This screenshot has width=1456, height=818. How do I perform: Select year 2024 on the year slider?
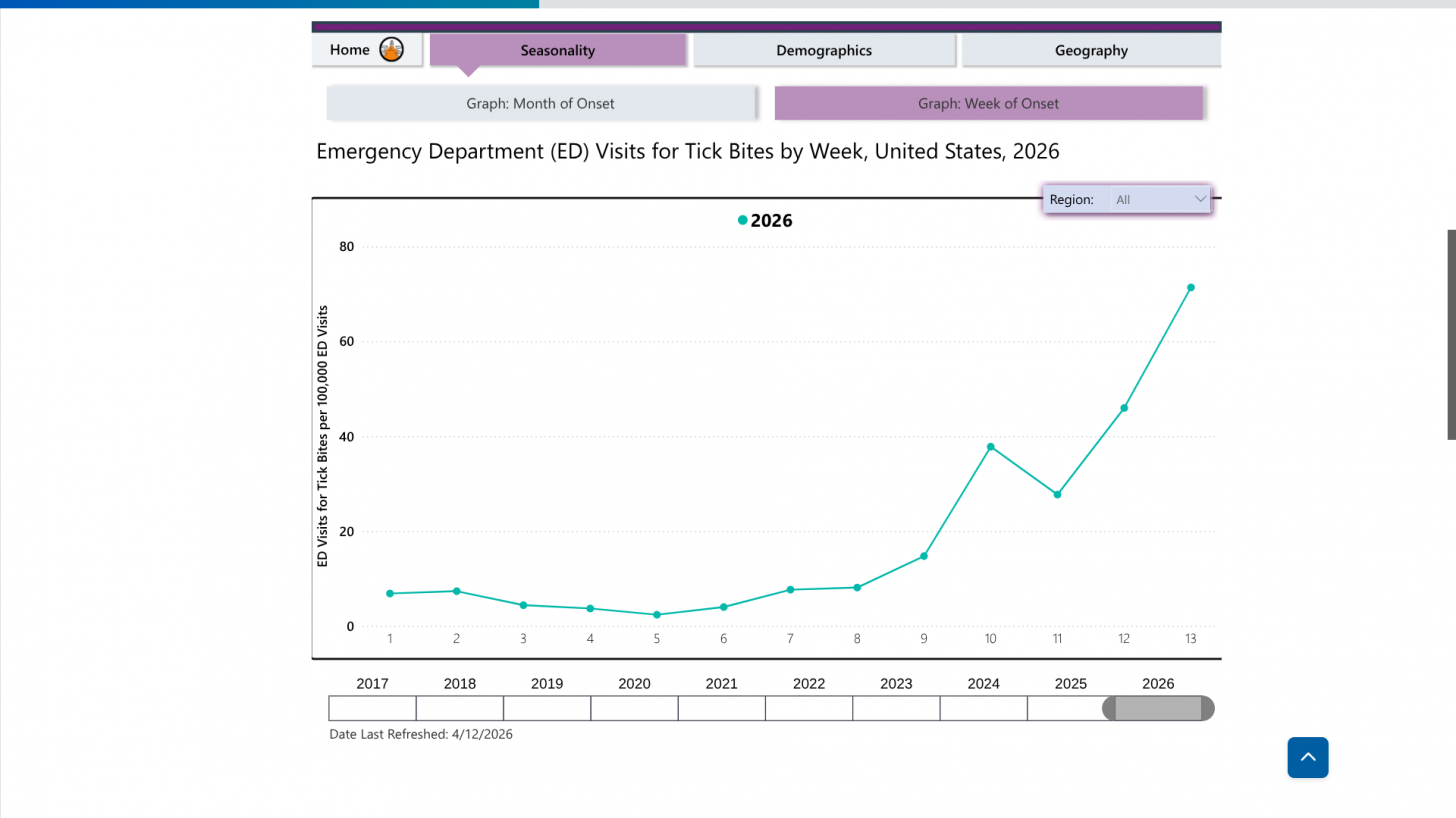(x=983, y=708)
